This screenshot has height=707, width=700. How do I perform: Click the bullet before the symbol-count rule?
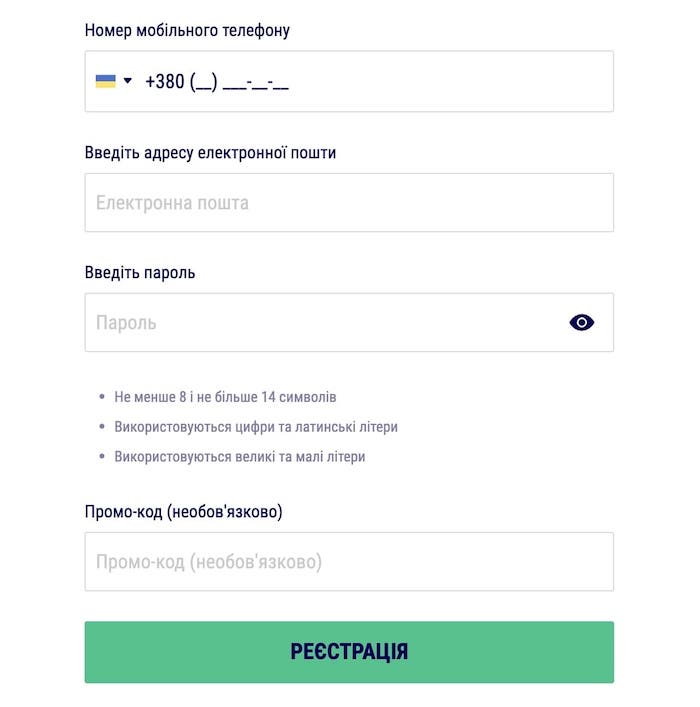[x=102, y=397]
